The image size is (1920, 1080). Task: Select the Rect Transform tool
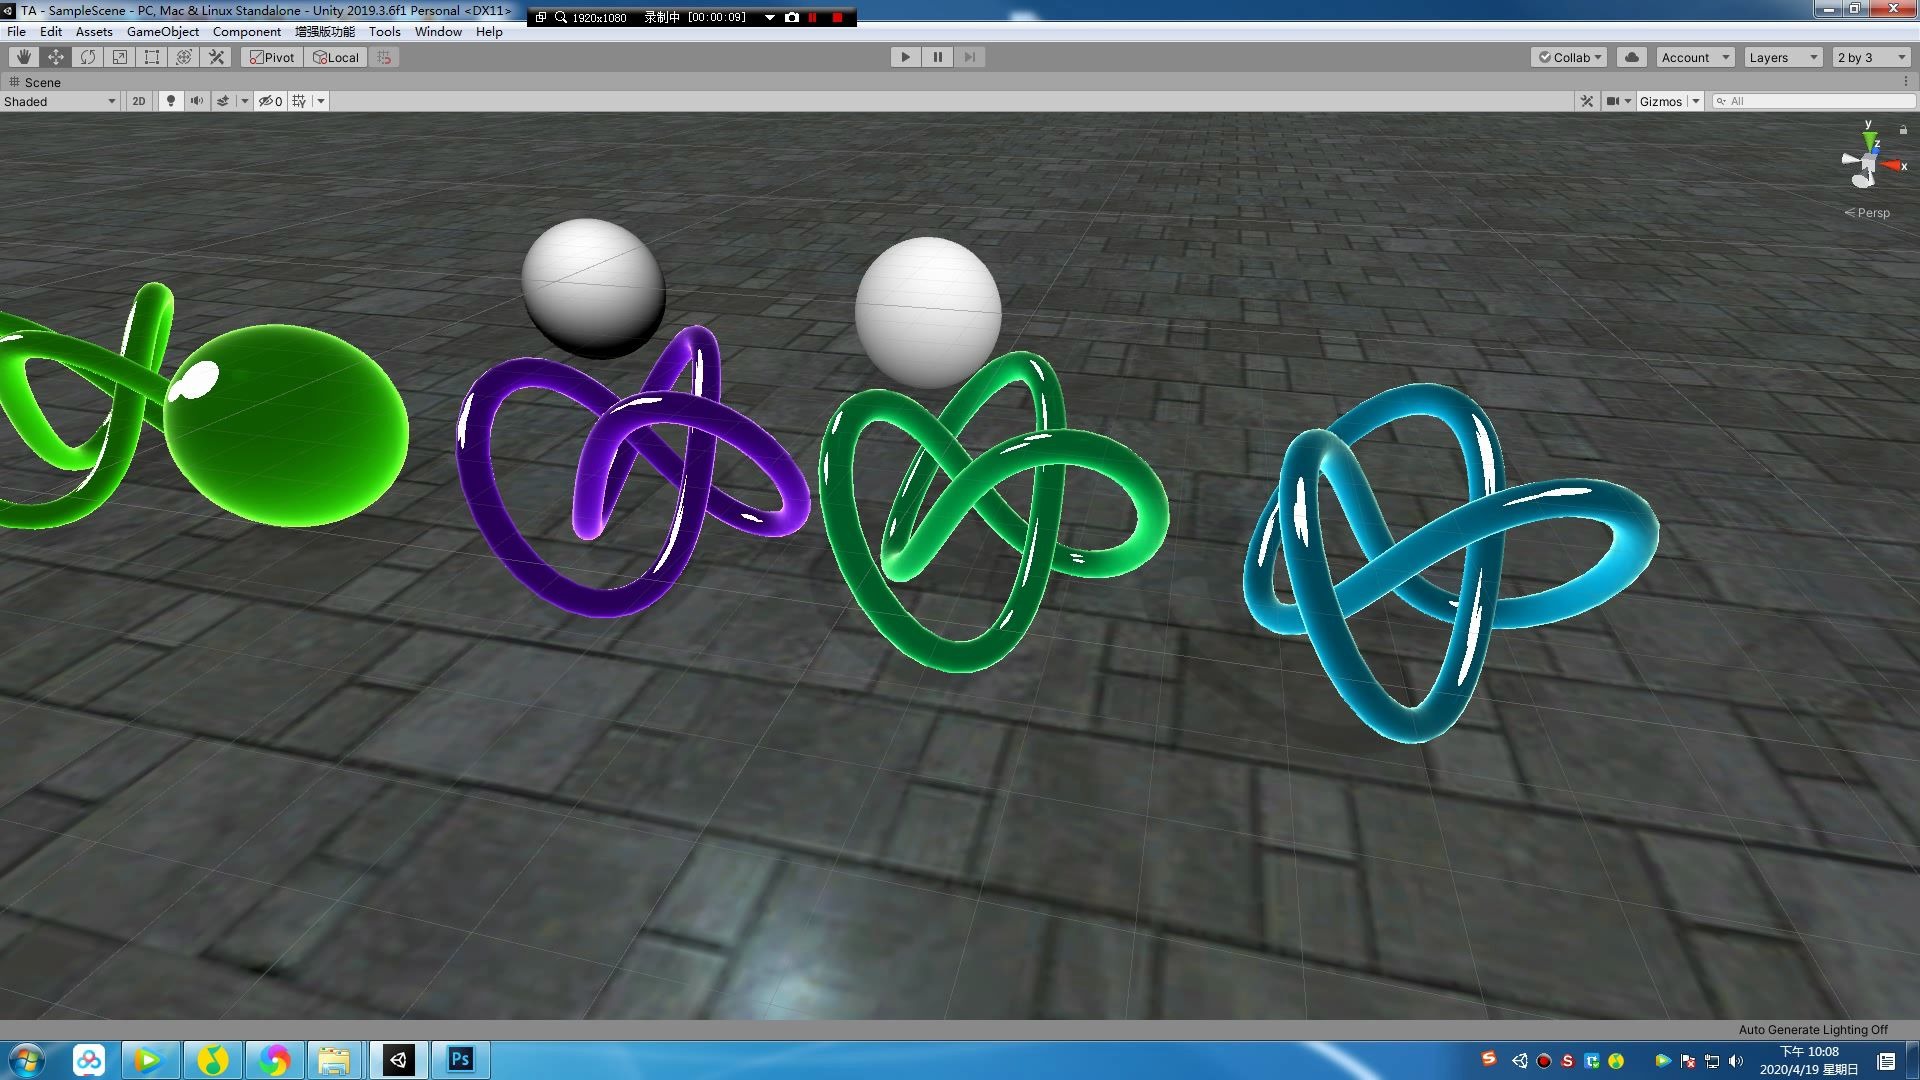coord(151,57)
